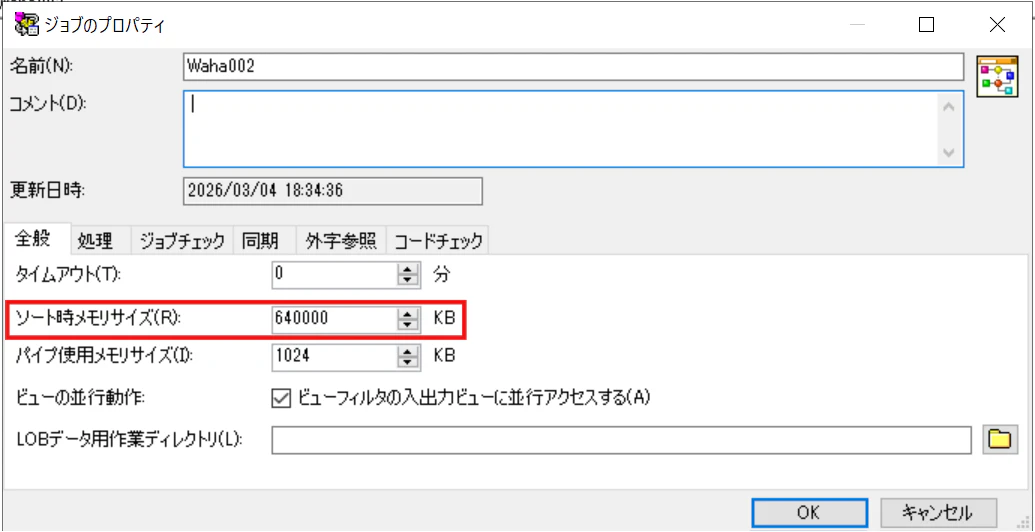This screenshot has height=532, width=1035.
Task: Close the ジョブのプロパティ dialog
Action: [x=997, y=25]
